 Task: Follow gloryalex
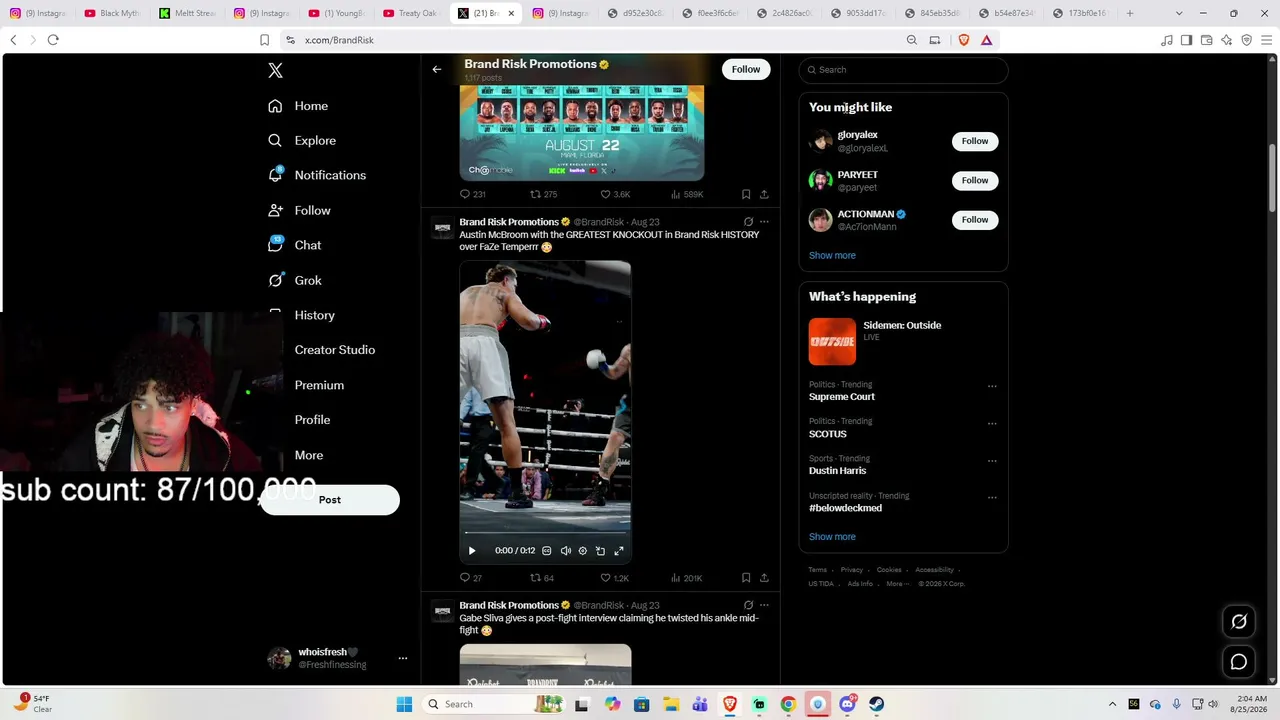[975, 141]
